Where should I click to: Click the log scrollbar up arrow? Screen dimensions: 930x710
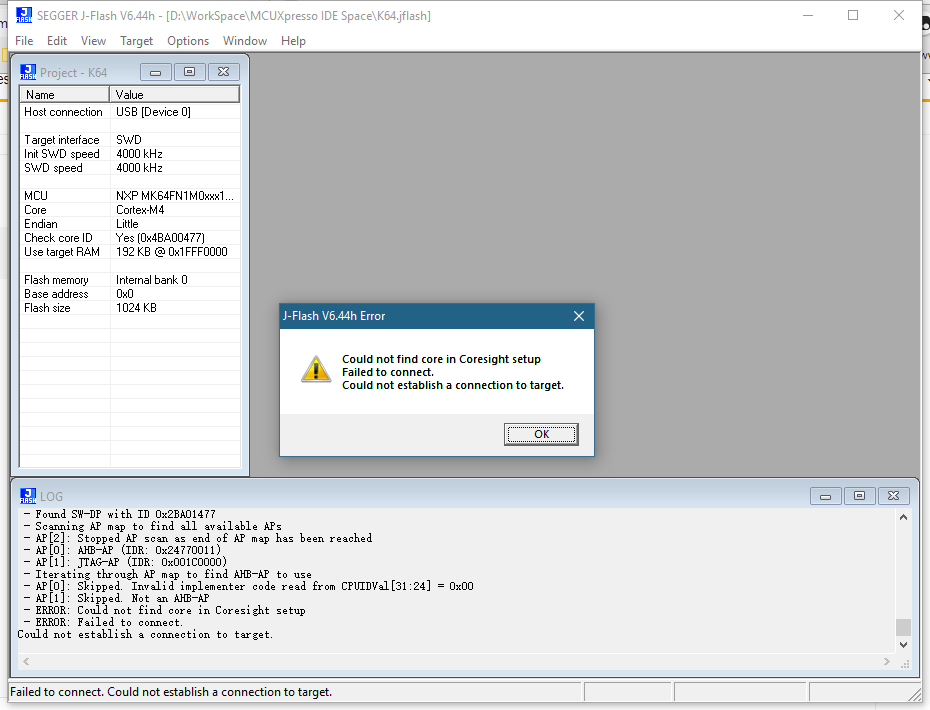pyautogui.click(x=903, y=517)
